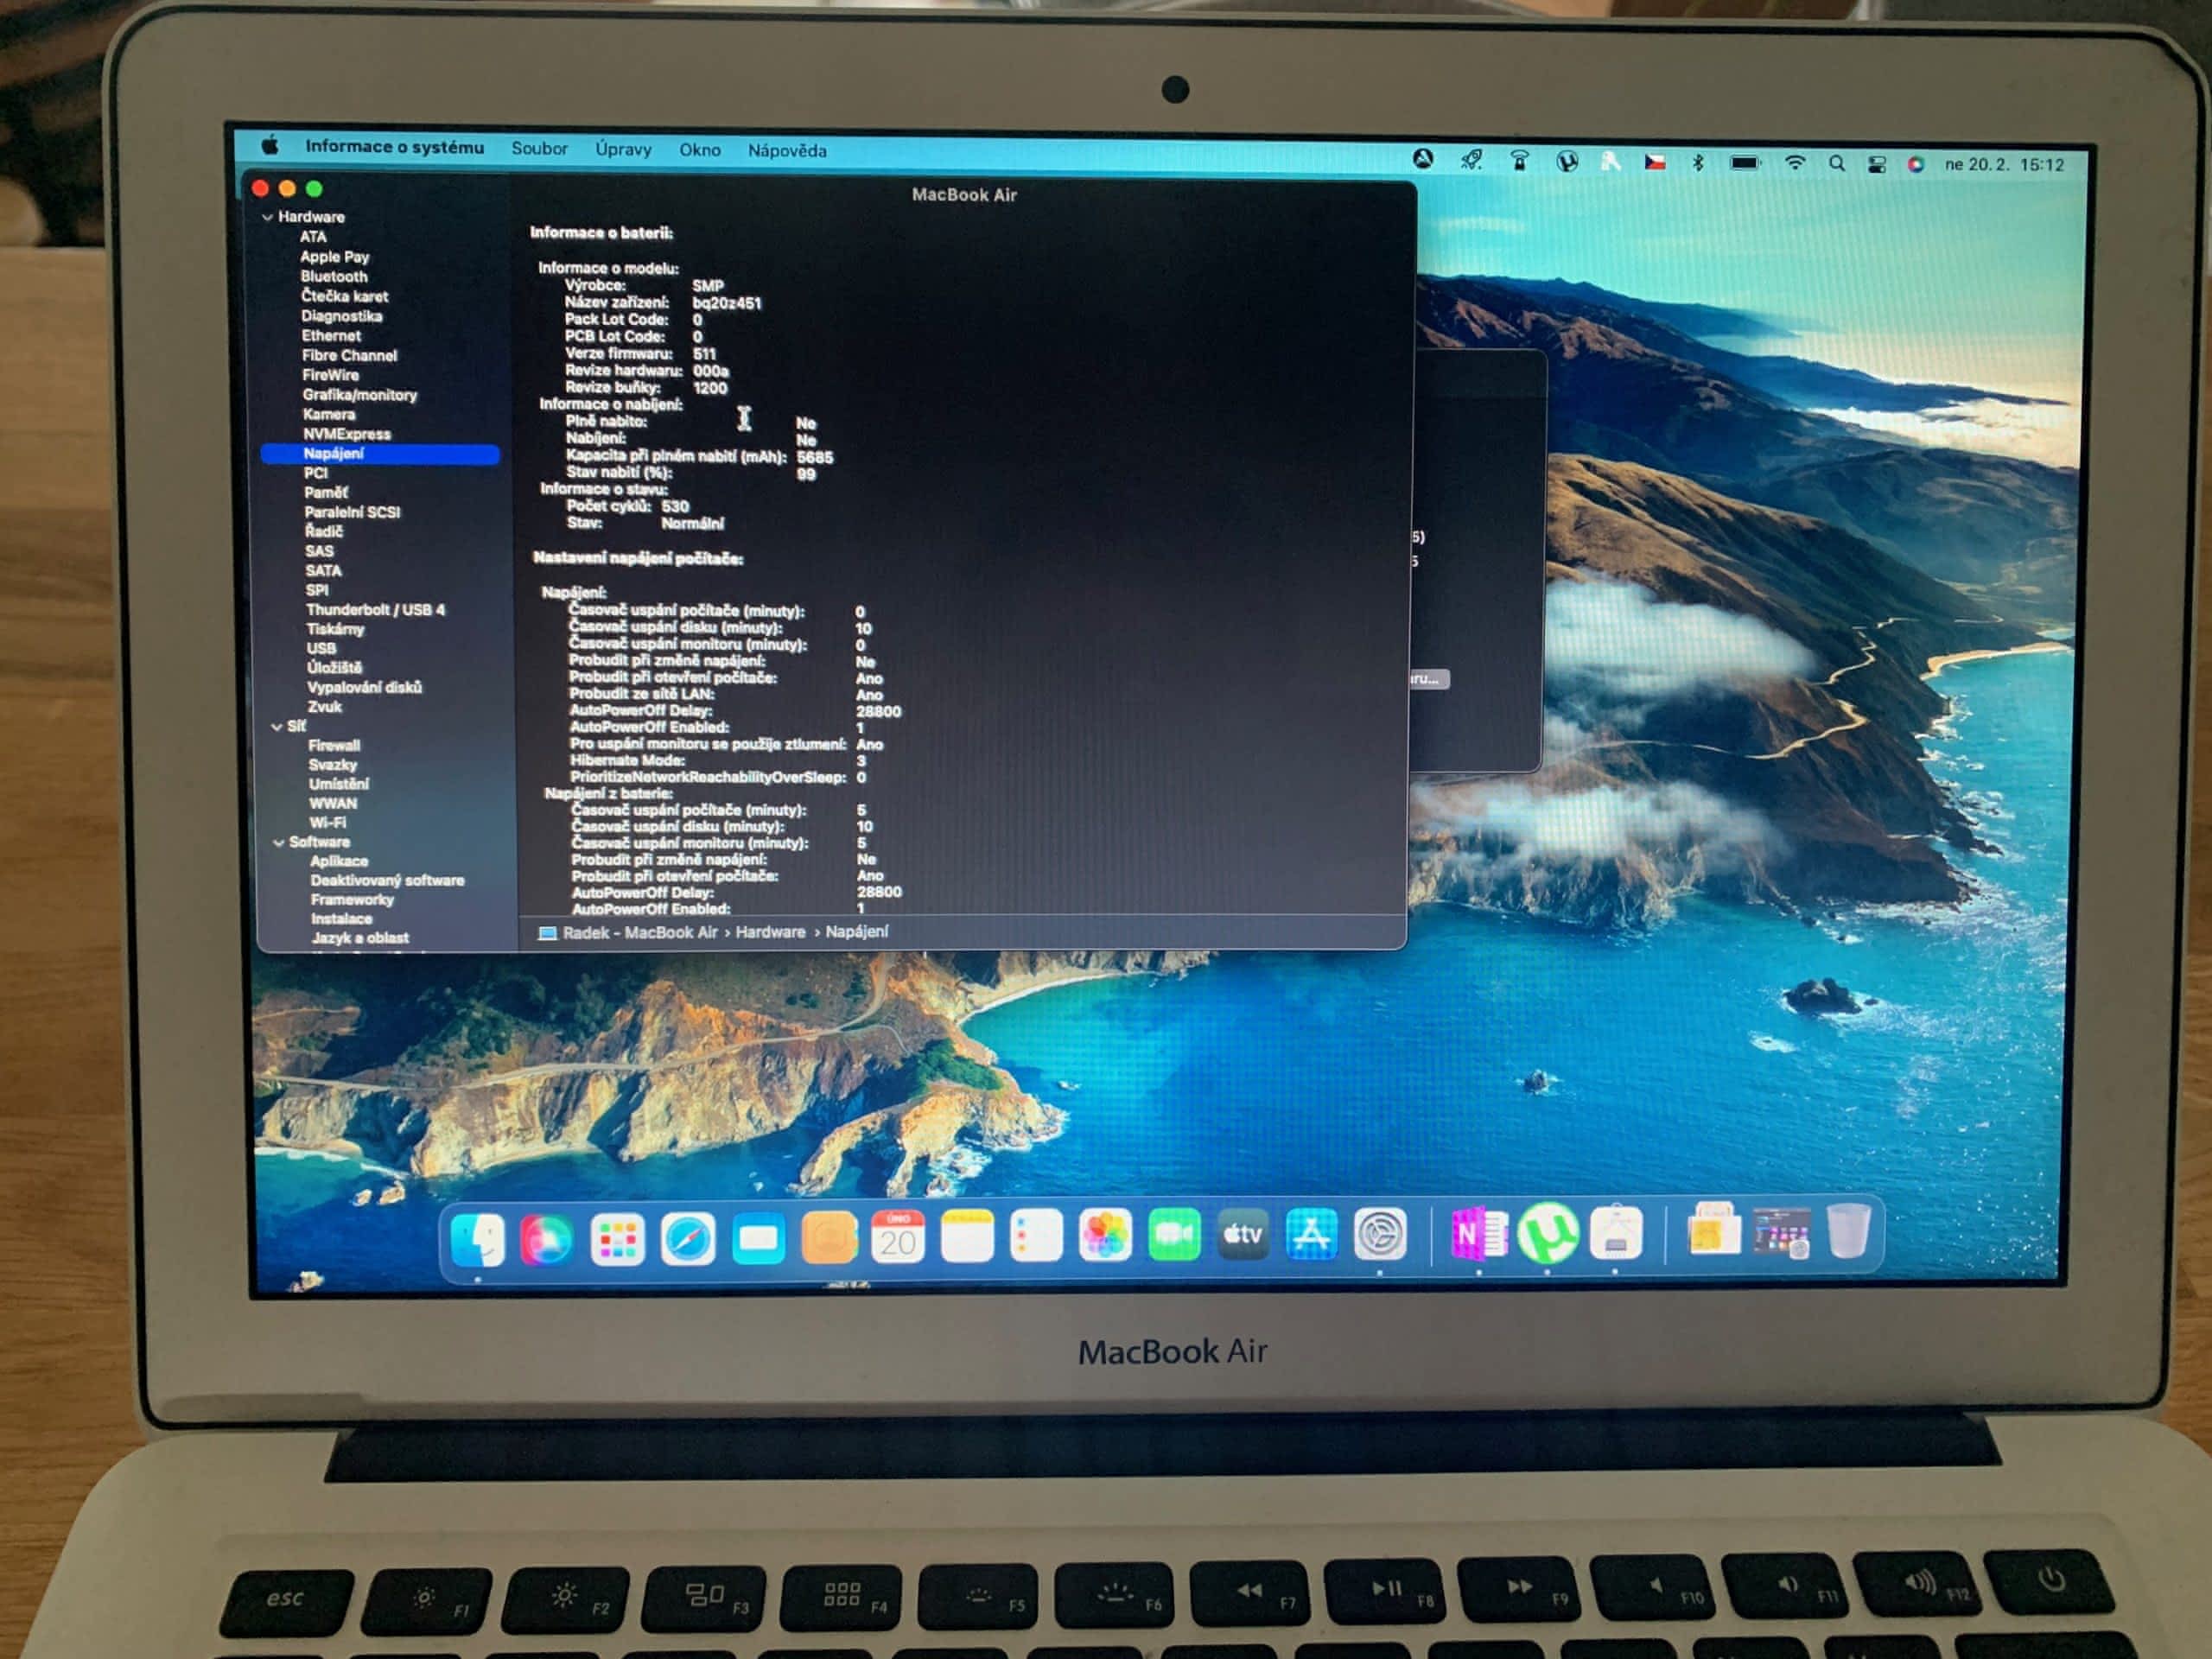Click the Wi-Fi menu bar icon

click(x=1795, y=163)
